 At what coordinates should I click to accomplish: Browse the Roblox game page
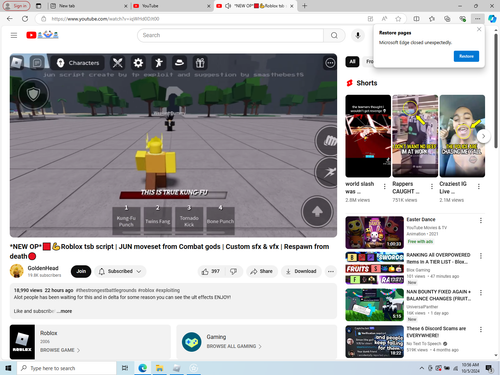click(60, 350)
